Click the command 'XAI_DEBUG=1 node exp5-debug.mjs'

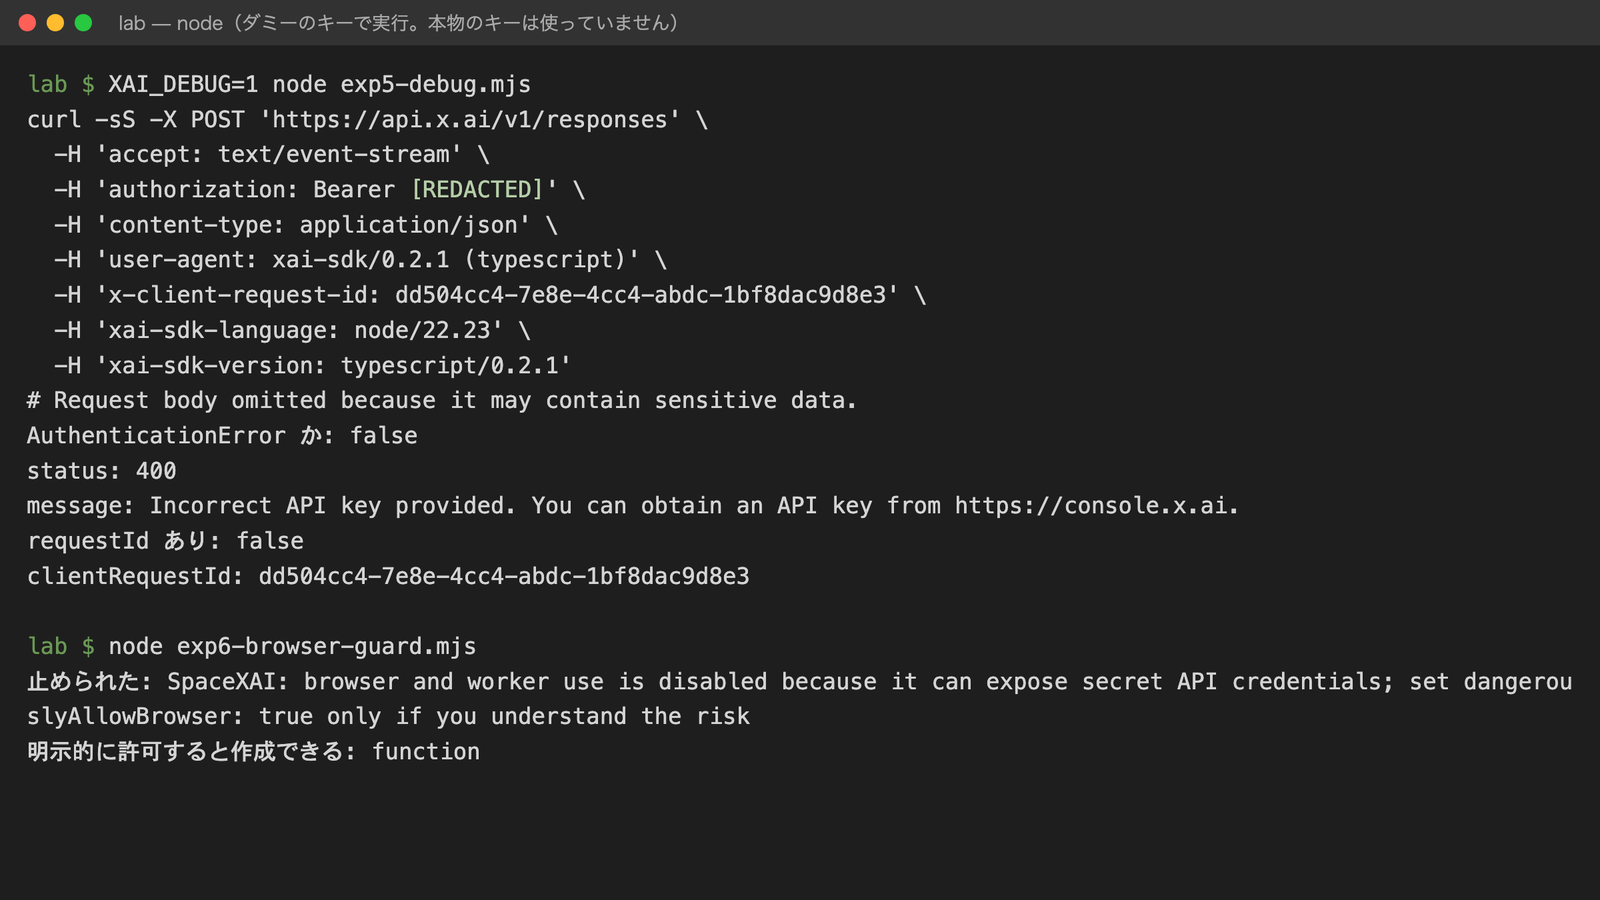(x=319, y=84)
